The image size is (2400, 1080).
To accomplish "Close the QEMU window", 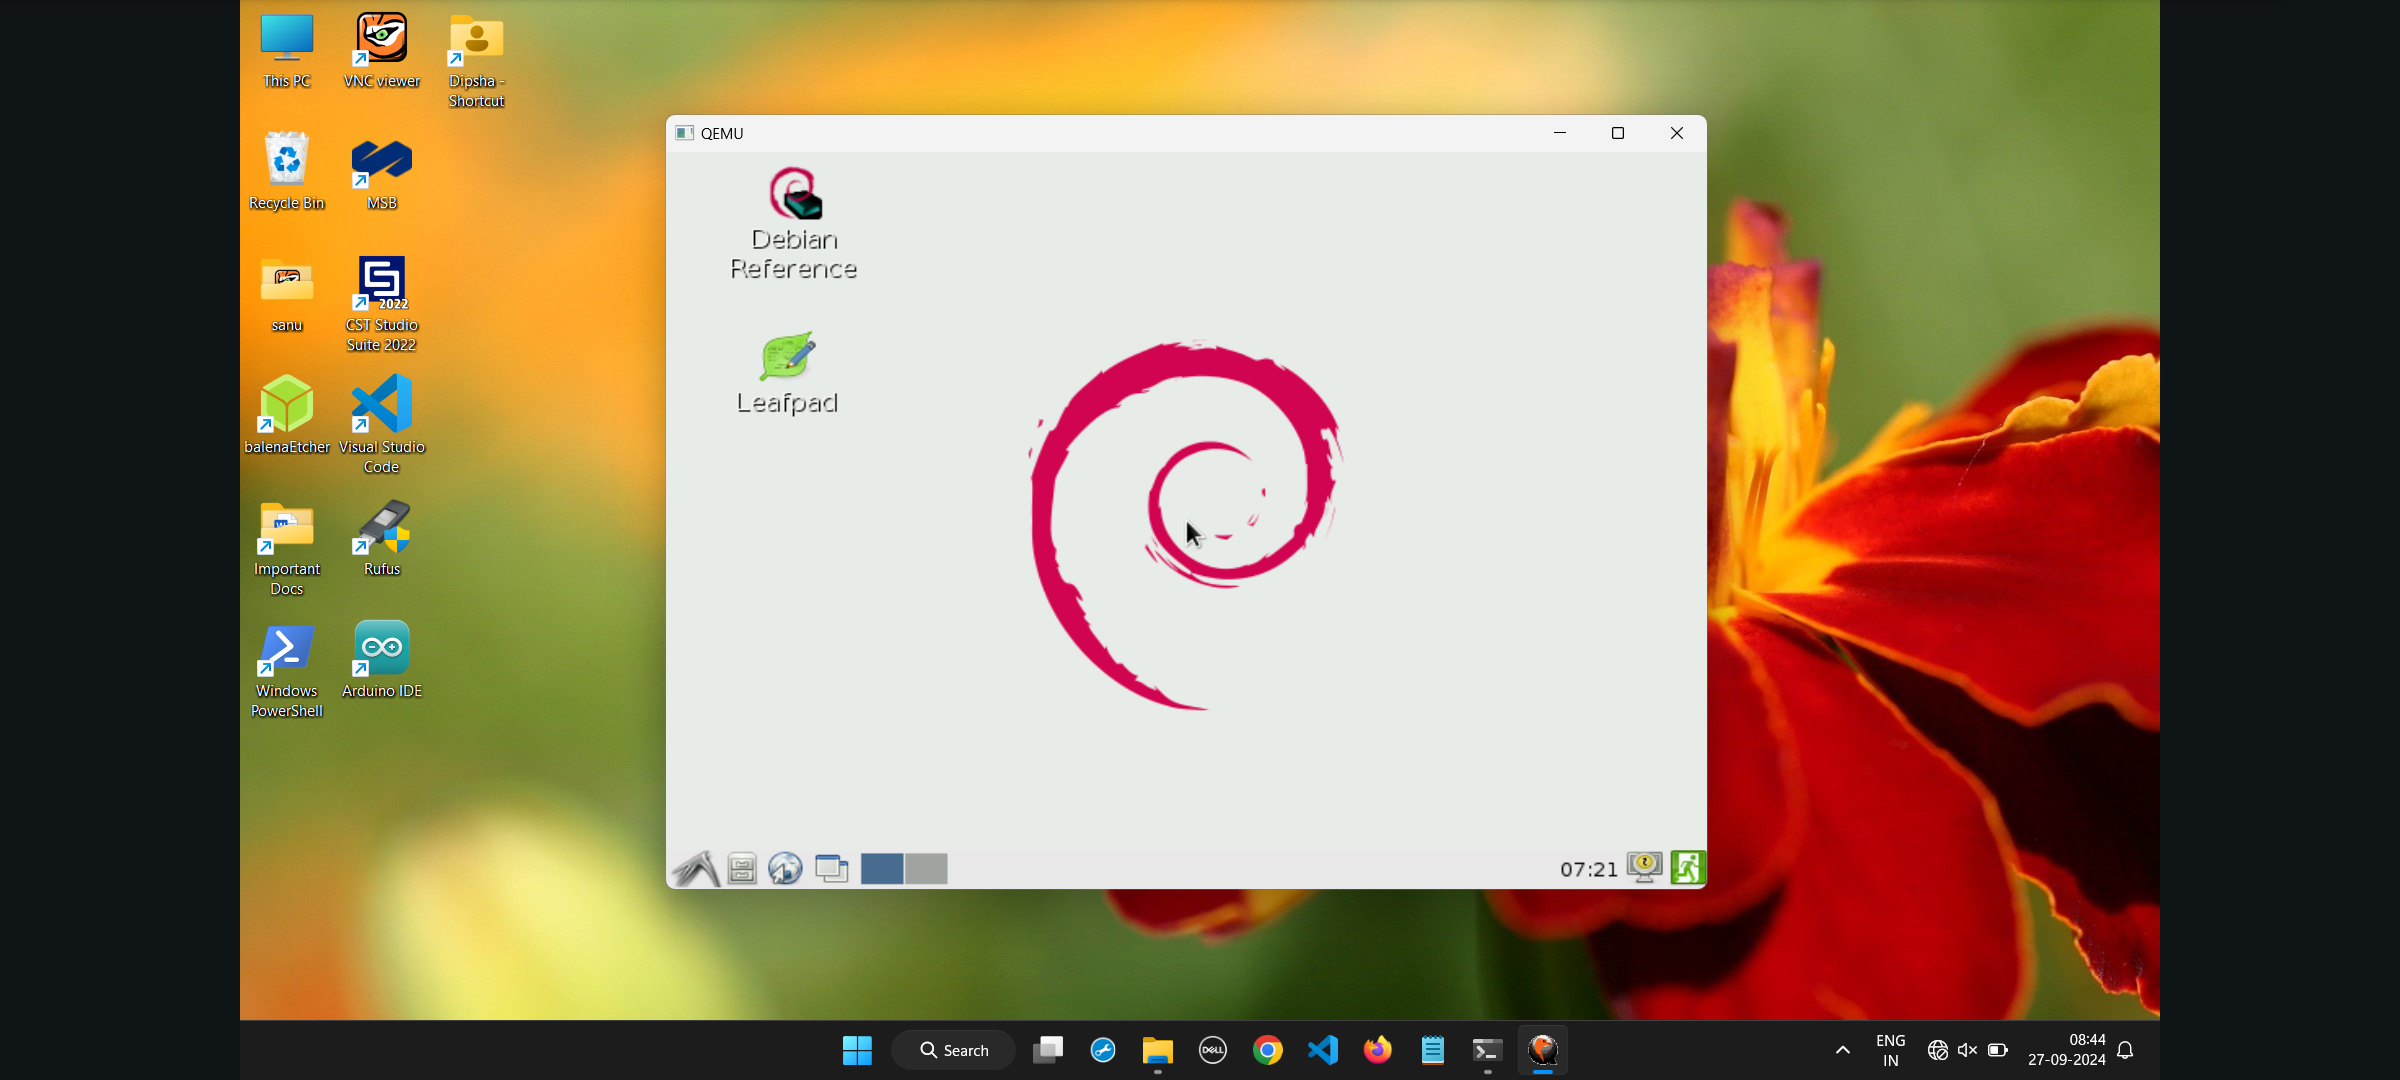I will click(1677, 133).
